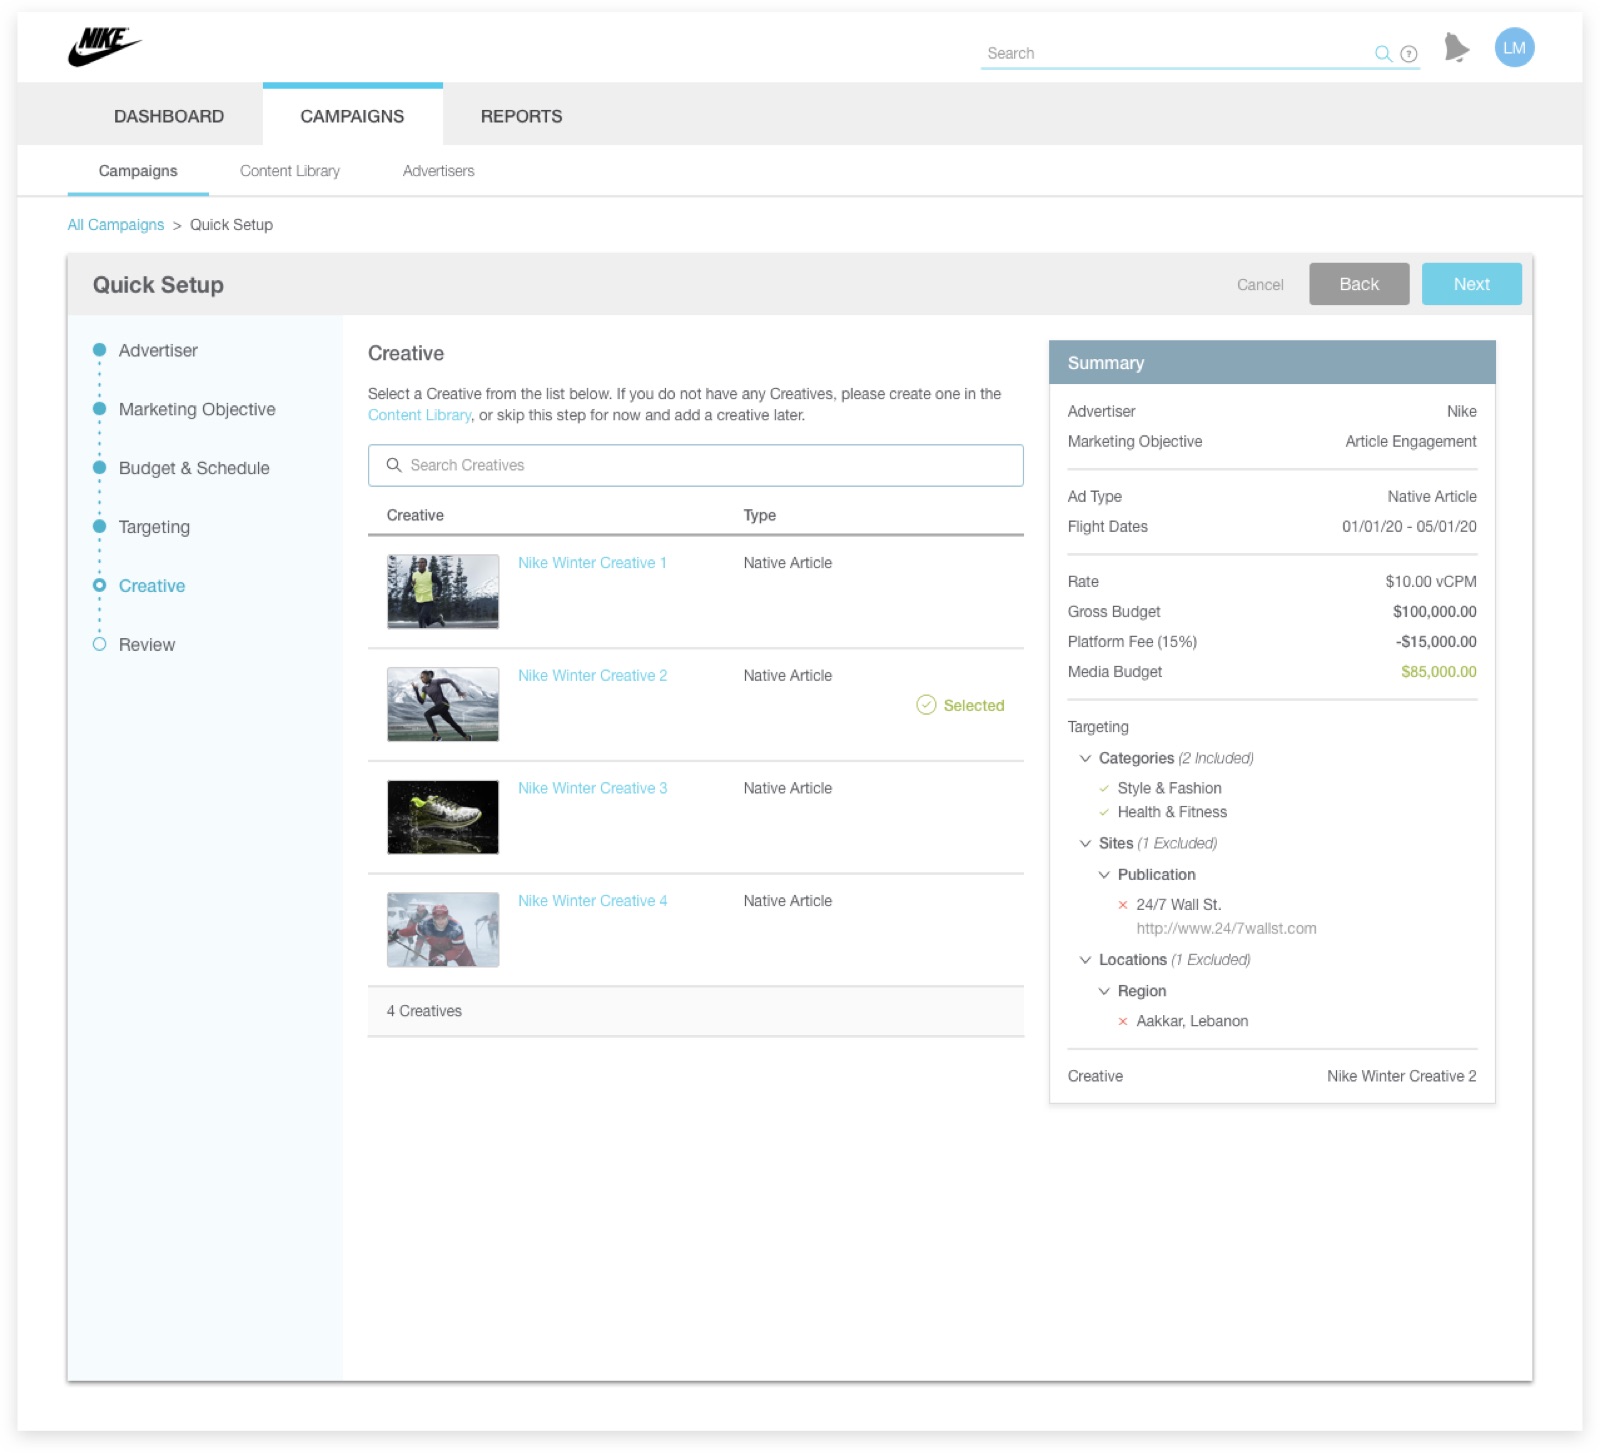Click the -$15,000.00 Platform Fee value
The width and height of the screenshot is (1600, 1453).
pyautogui.click(x=1436, y=642)
